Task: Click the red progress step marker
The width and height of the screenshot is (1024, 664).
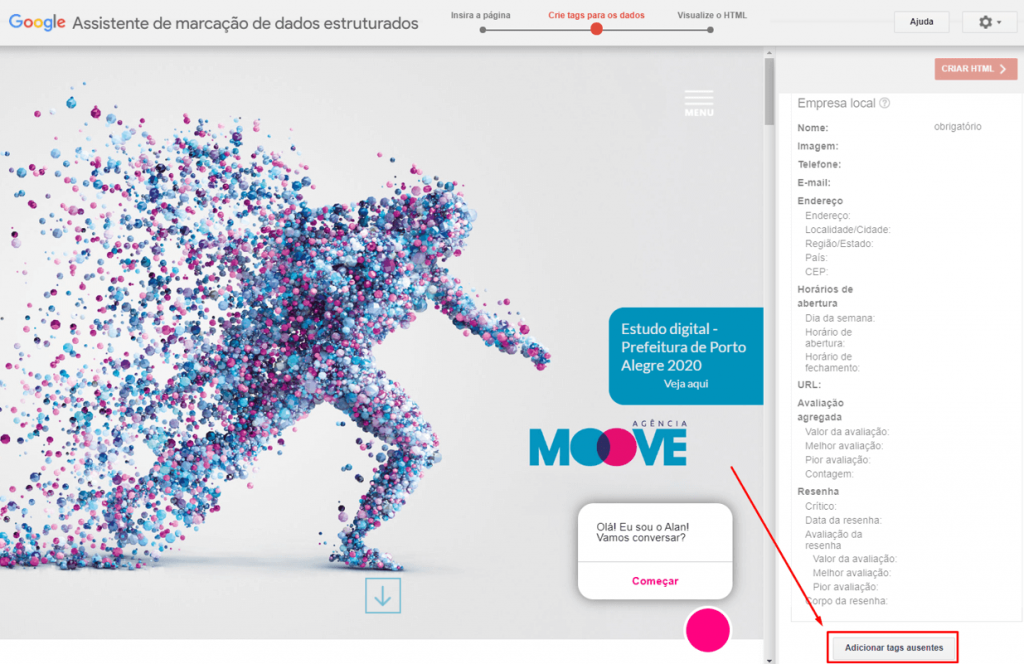Action: click(596, 29)
